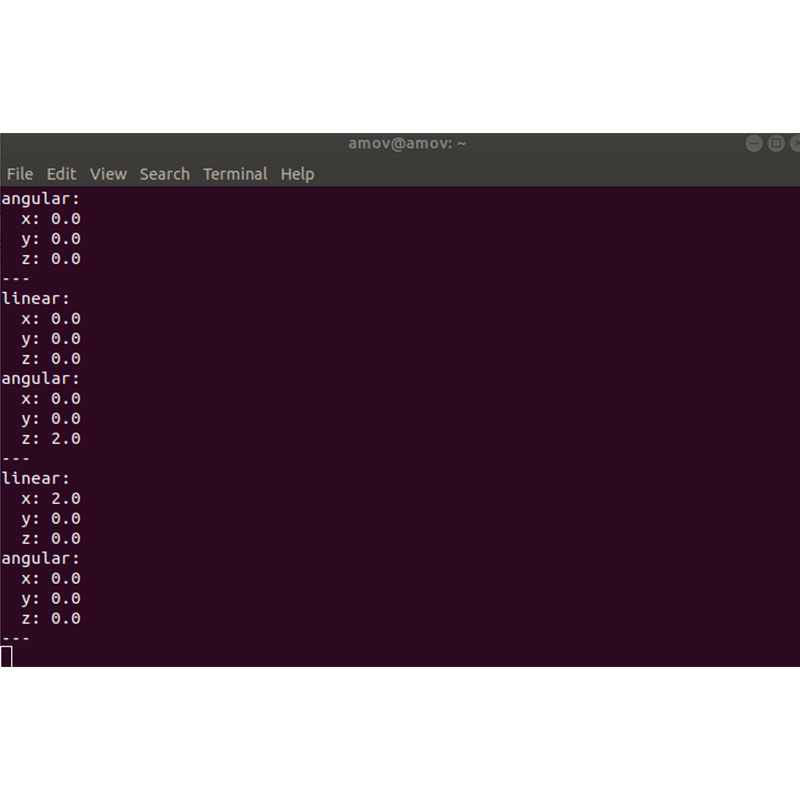
Task: Click the amov@amov: ~ window title
Action: (407, 143)
